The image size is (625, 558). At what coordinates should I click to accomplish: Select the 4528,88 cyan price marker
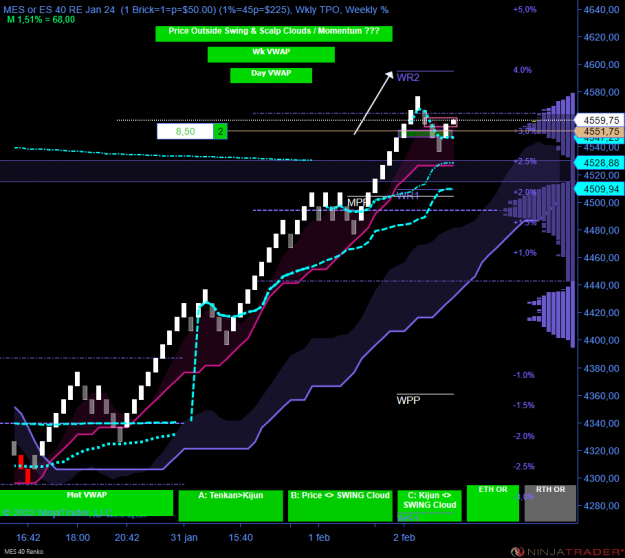point(599,163)
